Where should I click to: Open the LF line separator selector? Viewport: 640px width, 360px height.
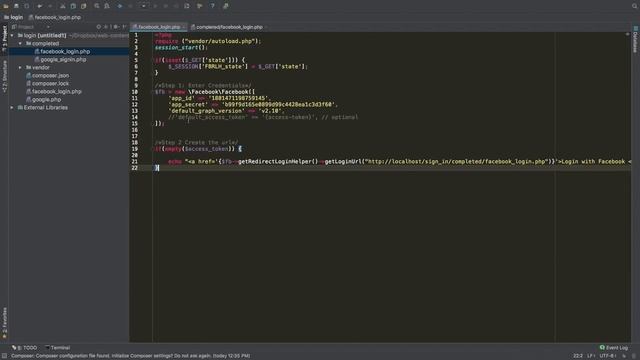pos(591,356)
